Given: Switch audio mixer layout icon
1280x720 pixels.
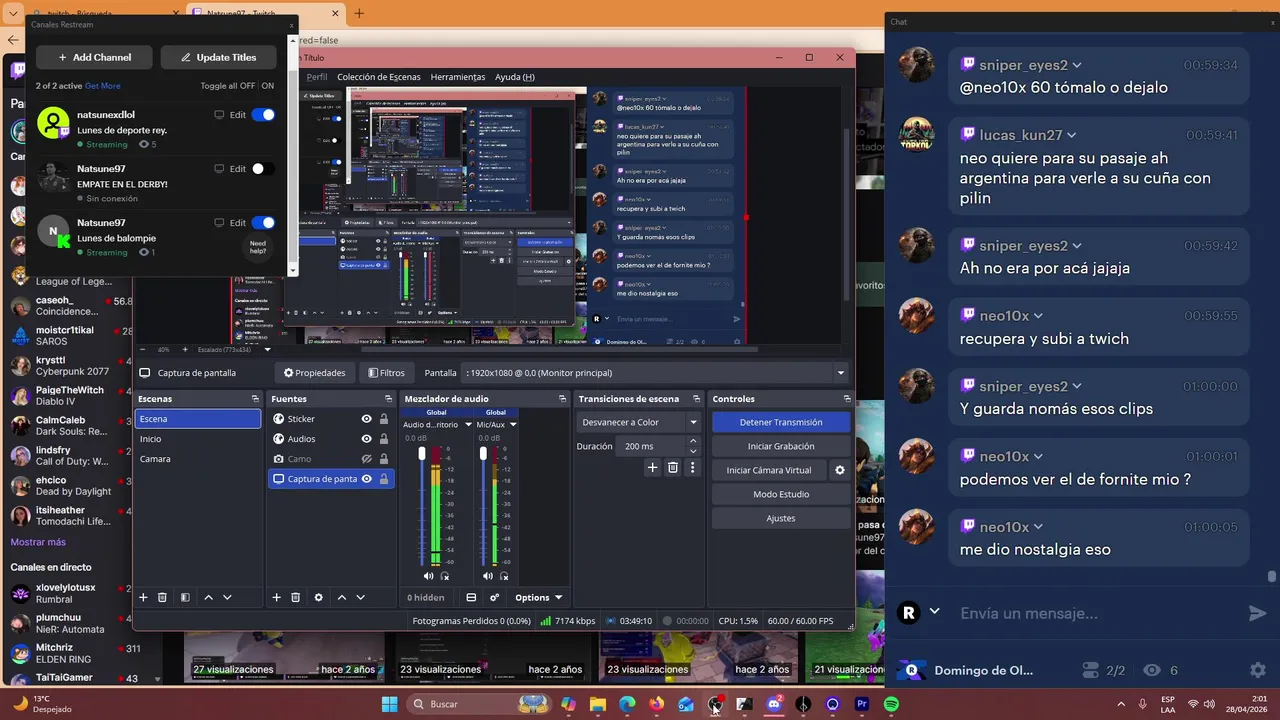Looking at the screenshot, I should (471, 597).
